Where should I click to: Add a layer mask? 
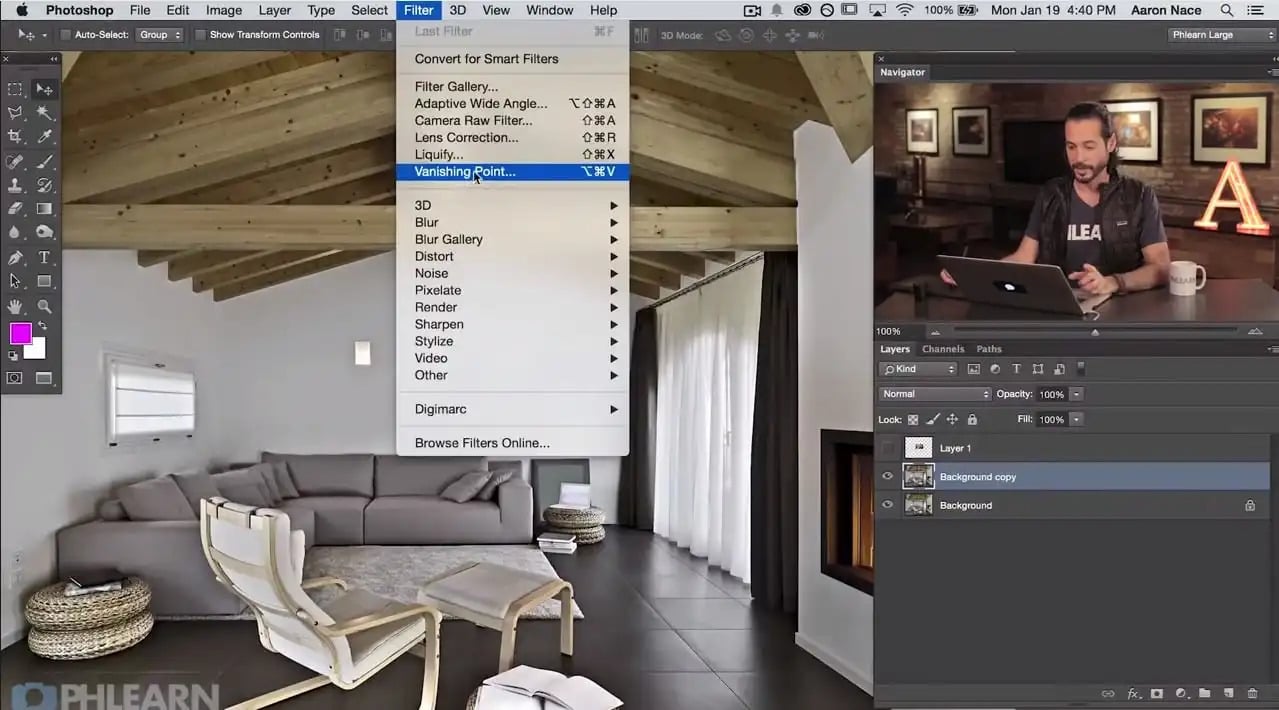point(1157,693)
